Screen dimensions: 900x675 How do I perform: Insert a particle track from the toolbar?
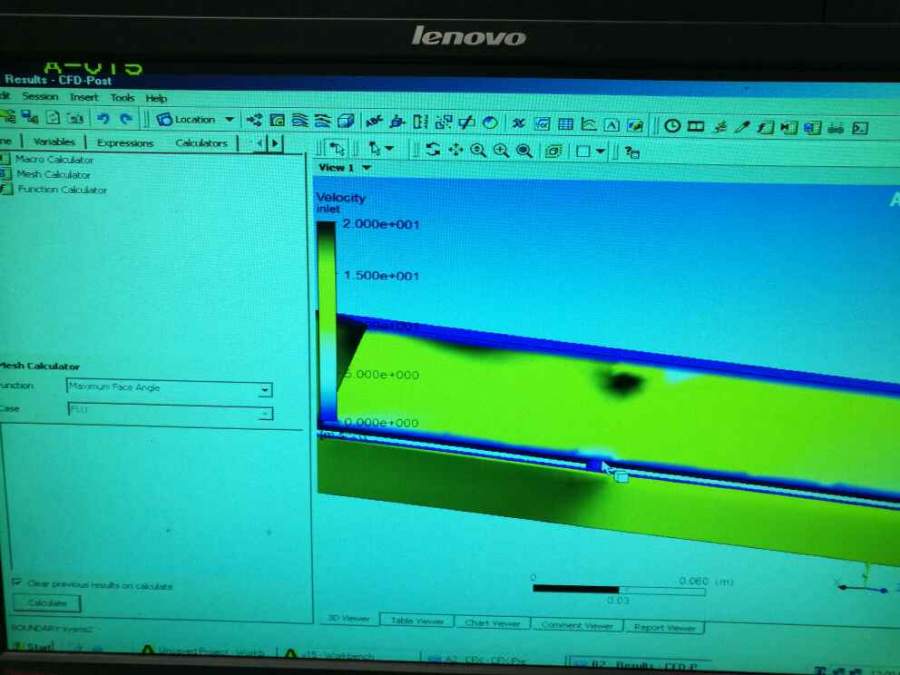pyautogui.click(x=323, y=121)
